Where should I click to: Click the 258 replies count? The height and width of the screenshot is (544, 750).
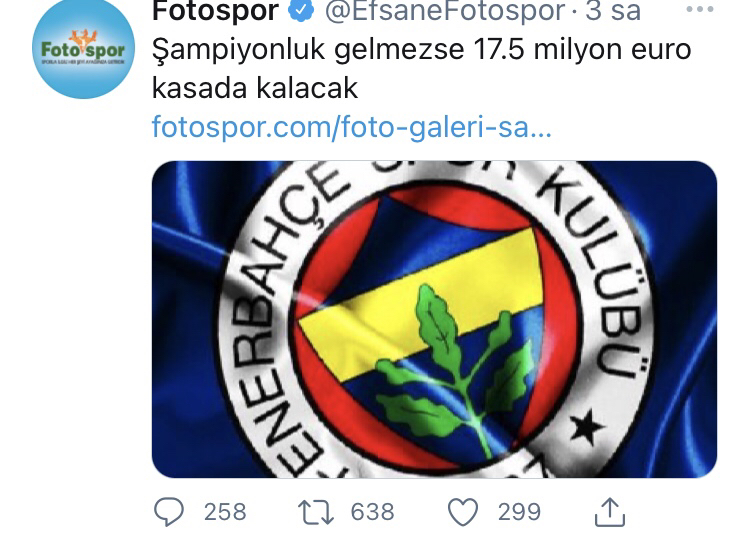(225, 512)
